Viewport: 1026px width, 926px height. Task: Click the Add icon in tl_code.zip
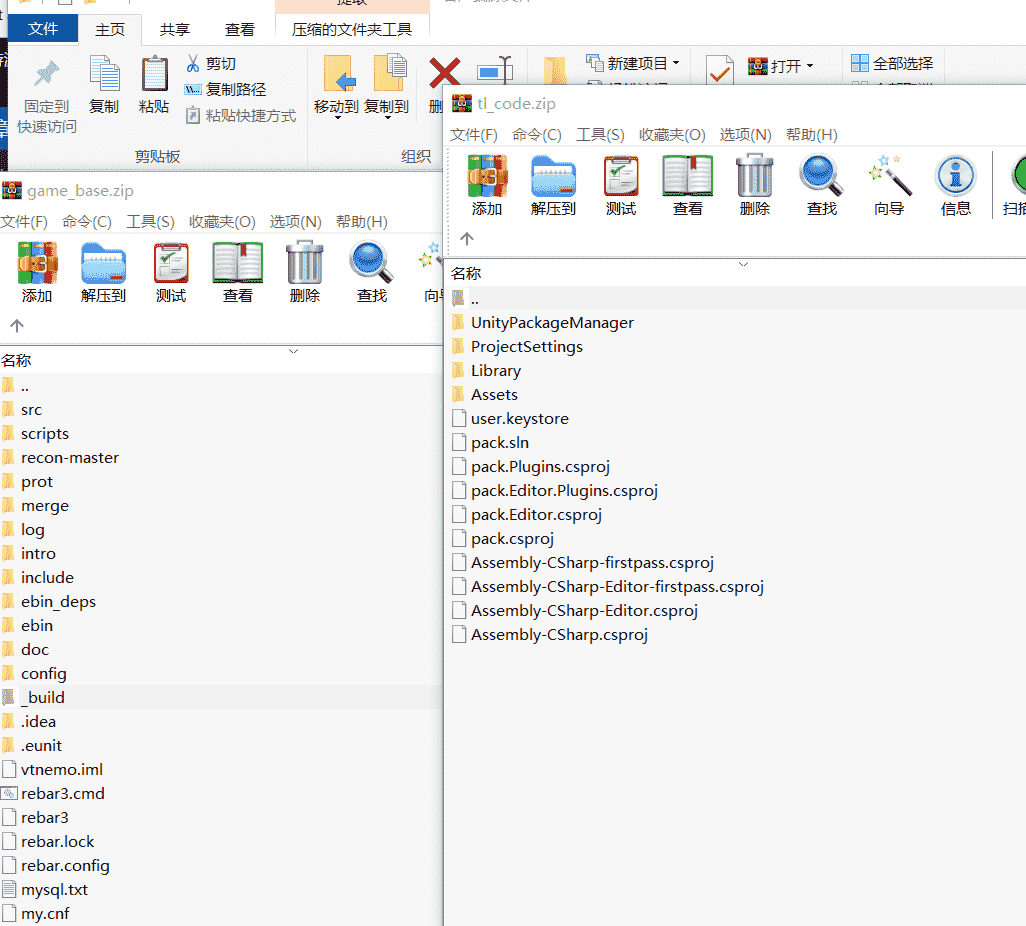(487, 177)
